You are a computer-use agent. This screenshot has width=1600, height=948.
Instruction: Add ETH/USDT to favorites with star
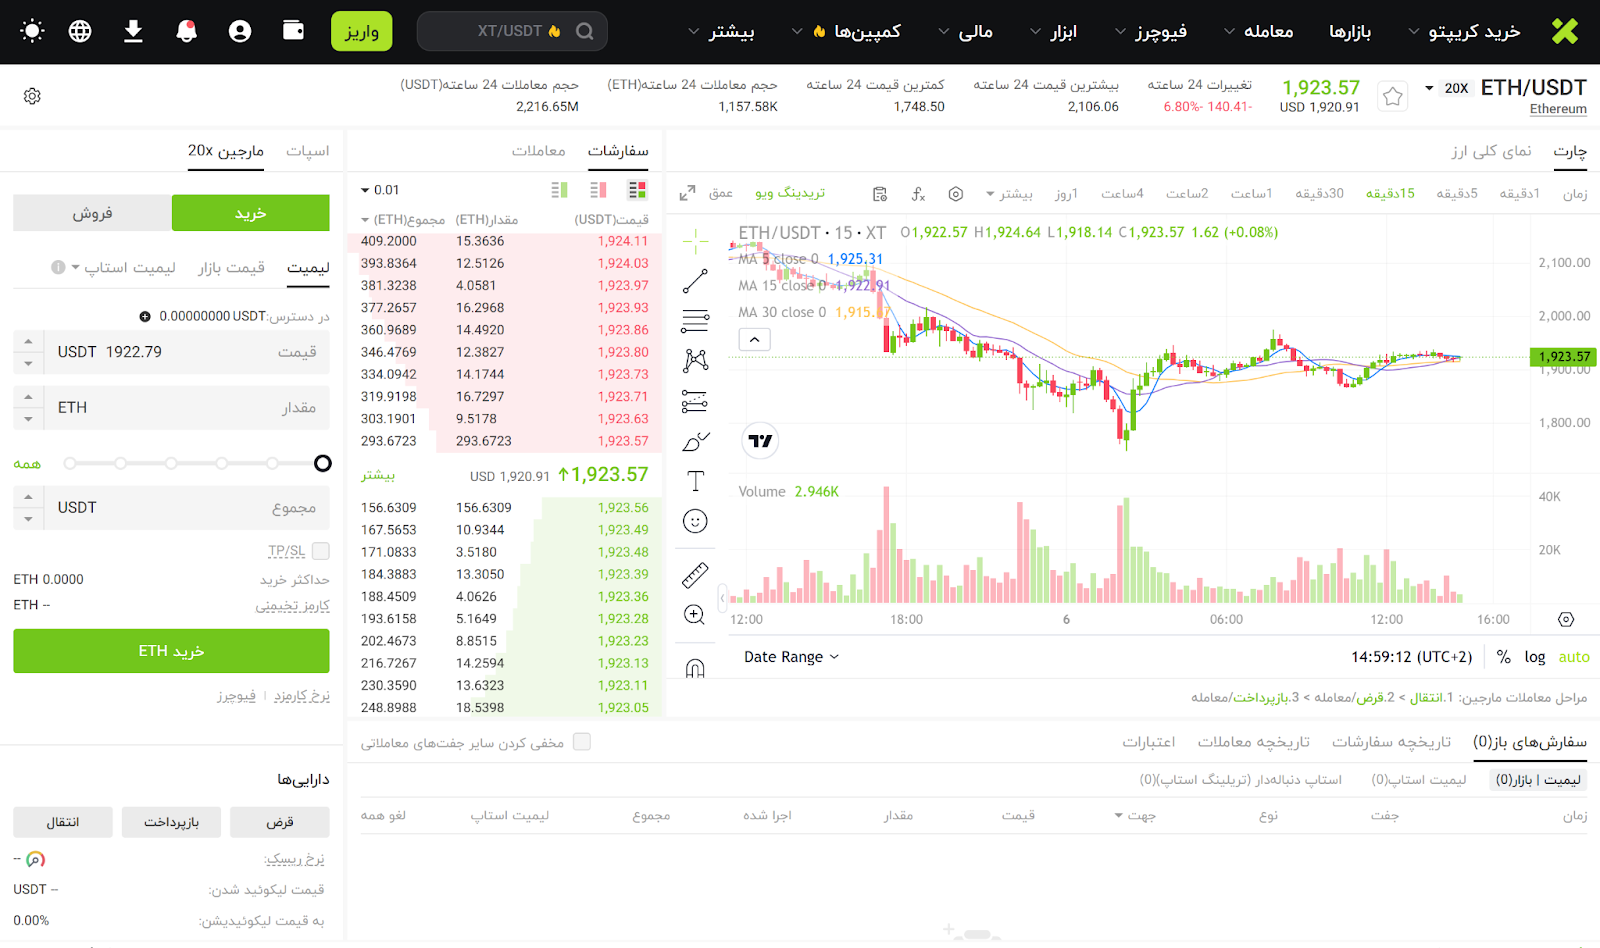coord(1392,96)
